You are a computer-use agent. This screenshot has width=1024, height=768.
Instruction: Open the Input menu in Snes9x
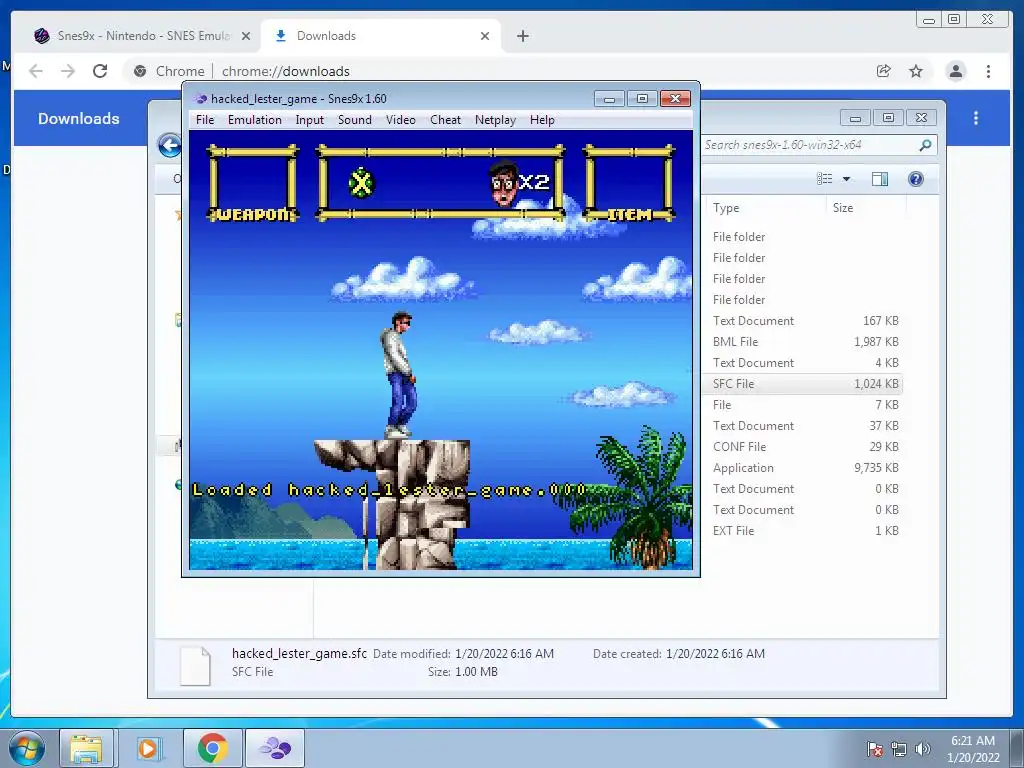click(x=309, y=120)
